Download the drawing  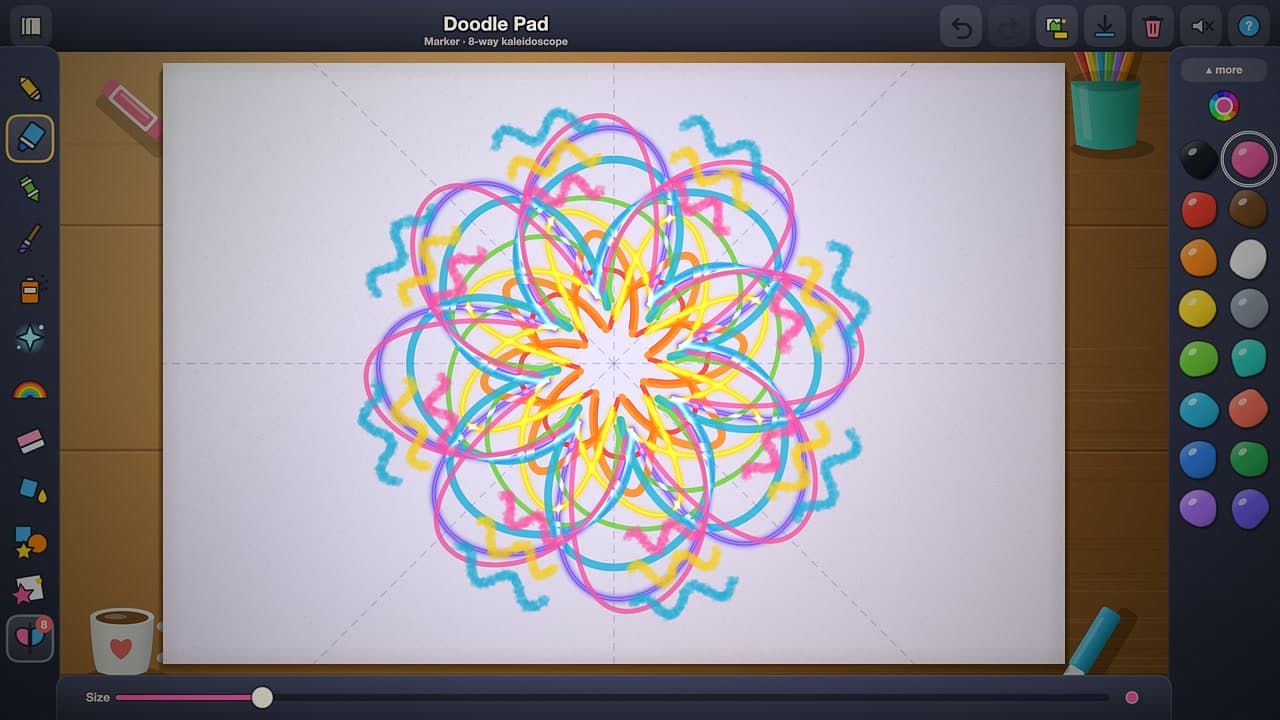click(1105, 26)
